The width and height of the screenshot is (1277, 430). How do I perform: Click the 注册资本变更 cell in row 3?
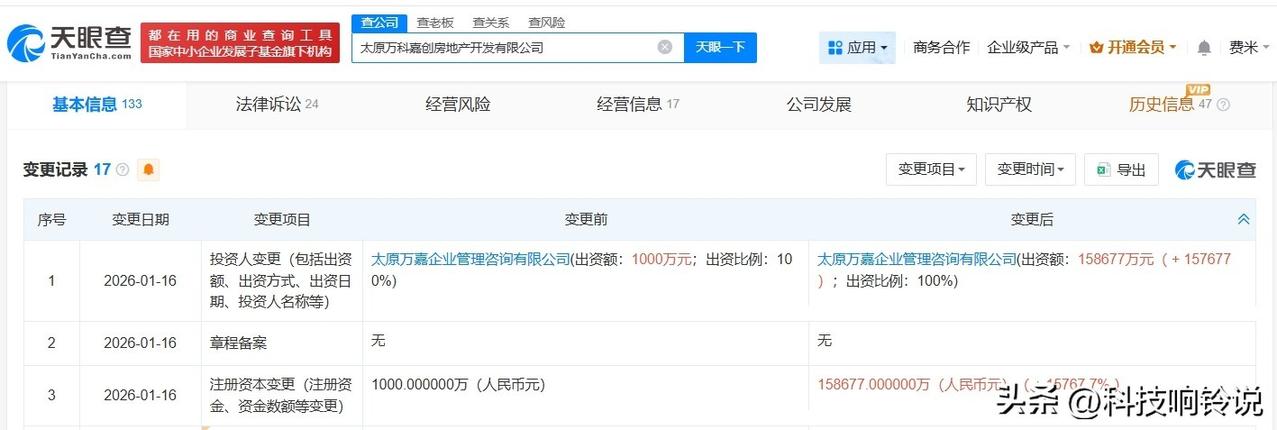[x=280, y=395]
